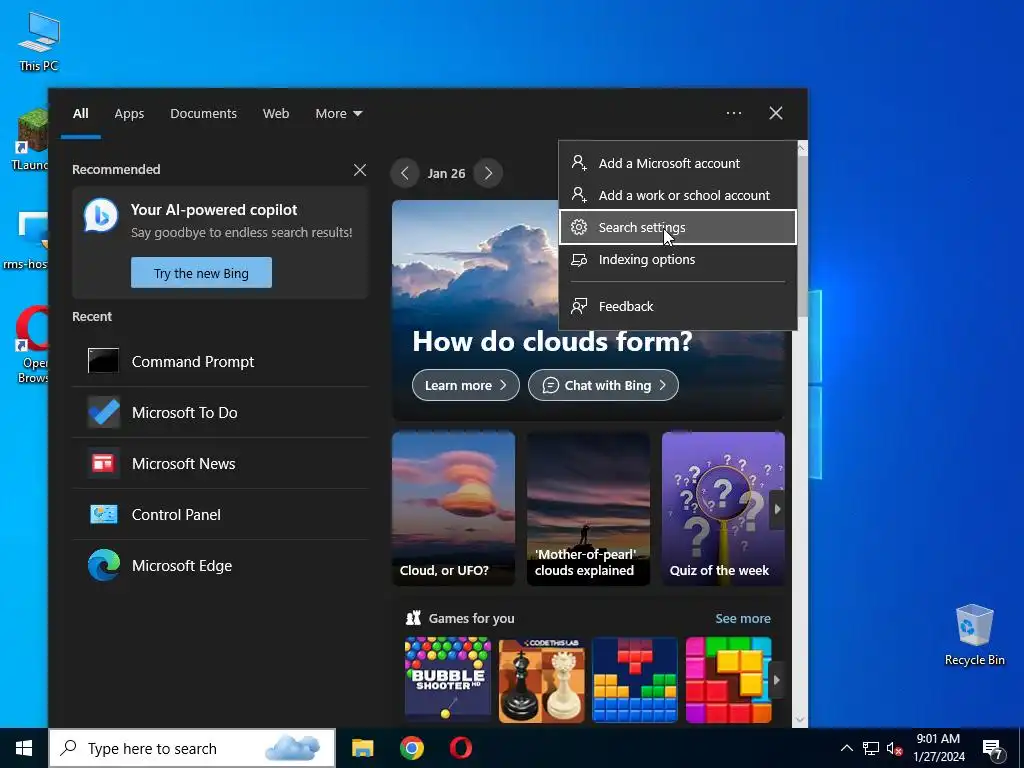The width and height of the screenshot is (1024, 768).
Task: Launch Microsoft To Do from Recent
Action: [220, 412]
